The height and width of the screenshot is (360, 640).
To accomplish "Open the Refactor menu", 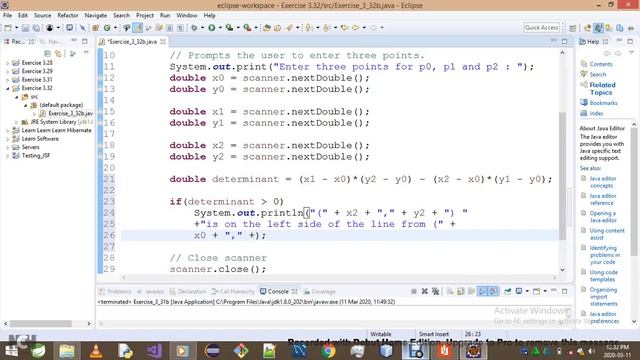I will click(x=68, y=15).
